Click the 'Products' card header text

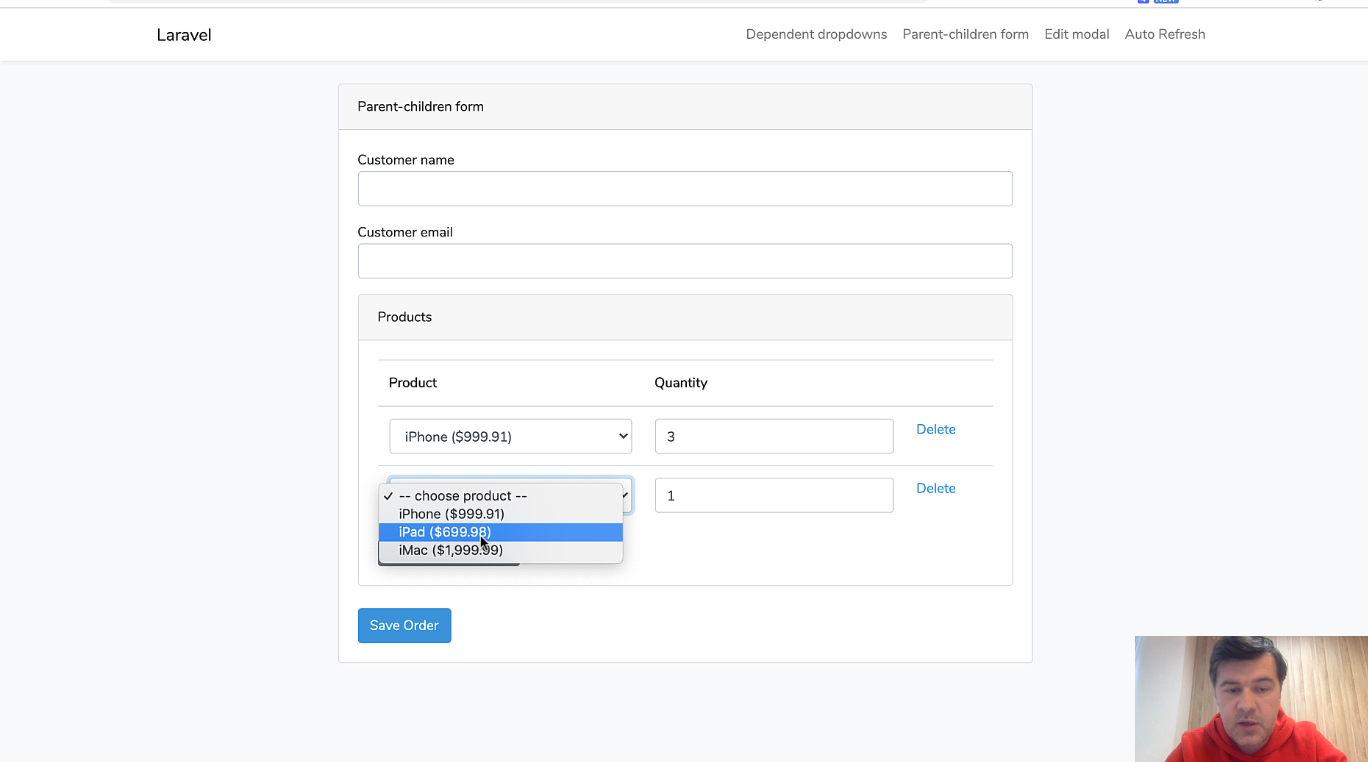[405, 317]
